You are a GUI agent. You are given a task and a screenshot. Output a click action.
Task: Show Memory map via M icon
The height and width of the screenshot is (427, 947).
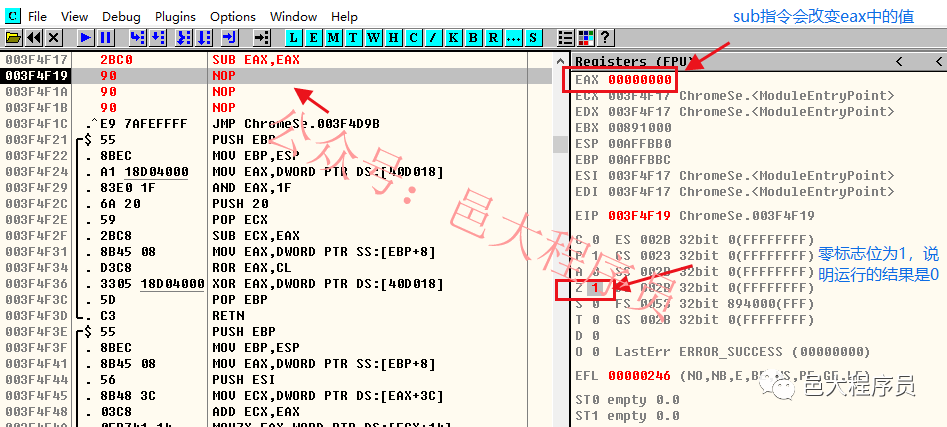pyautogui.click(x=333, y=38)
